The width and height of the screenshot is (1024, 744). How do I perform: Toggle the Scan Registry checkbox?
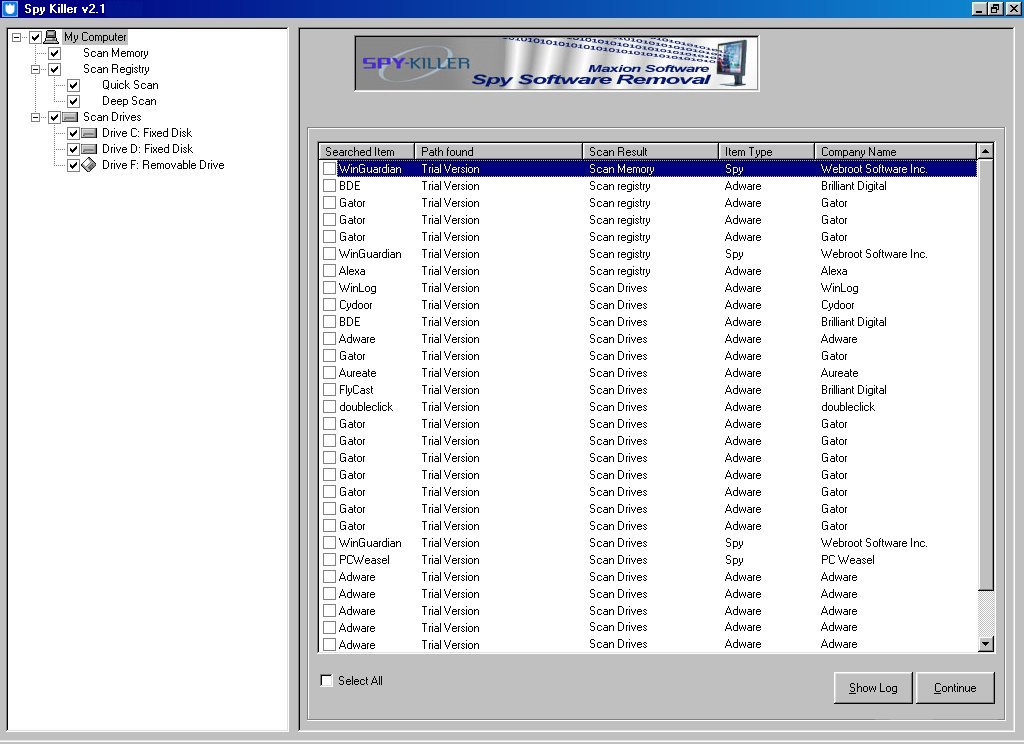[x=55, y=69]
